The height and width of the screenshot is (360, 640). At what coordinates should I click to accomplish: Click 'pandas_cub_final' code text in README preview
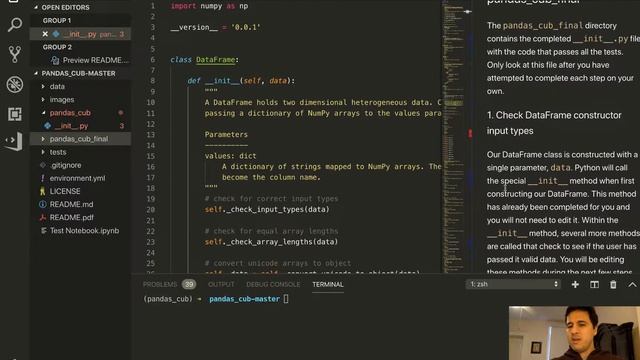542,25
